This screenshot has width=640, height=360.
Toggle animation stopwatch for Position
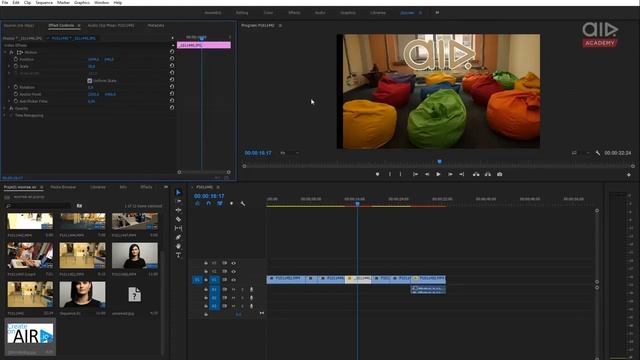tap(16, 59)
